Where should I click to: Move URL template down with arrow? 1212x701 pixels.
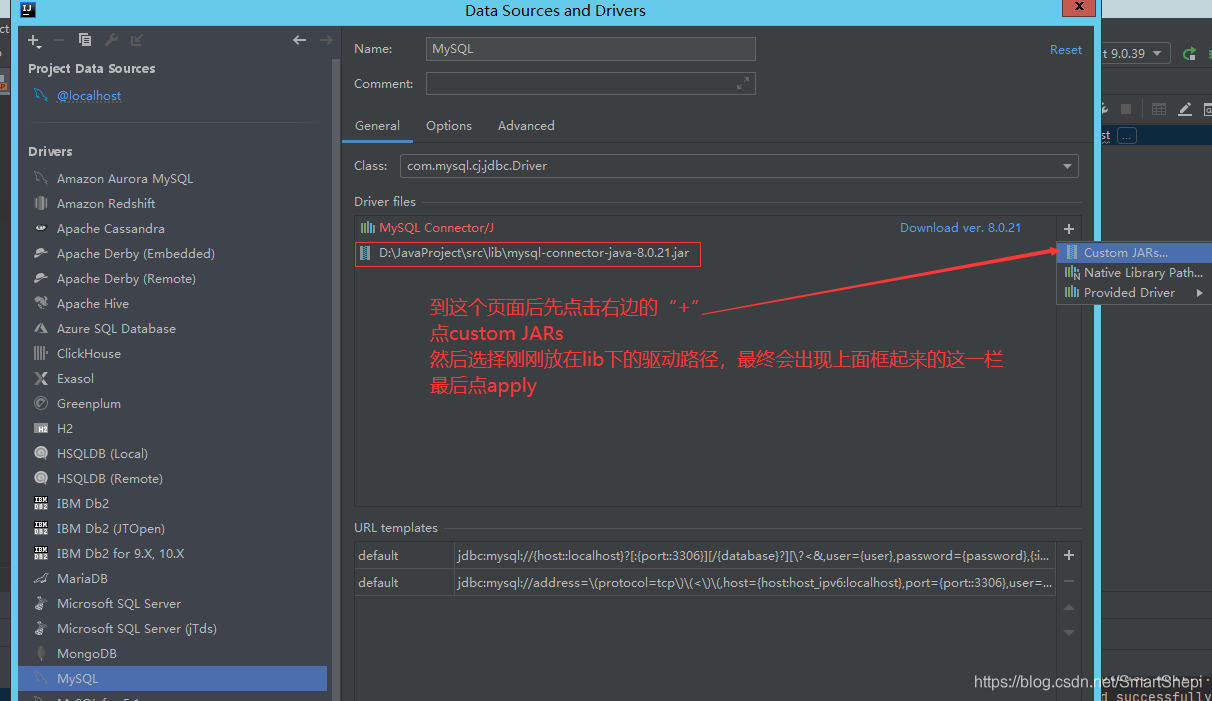[1069, 633]
